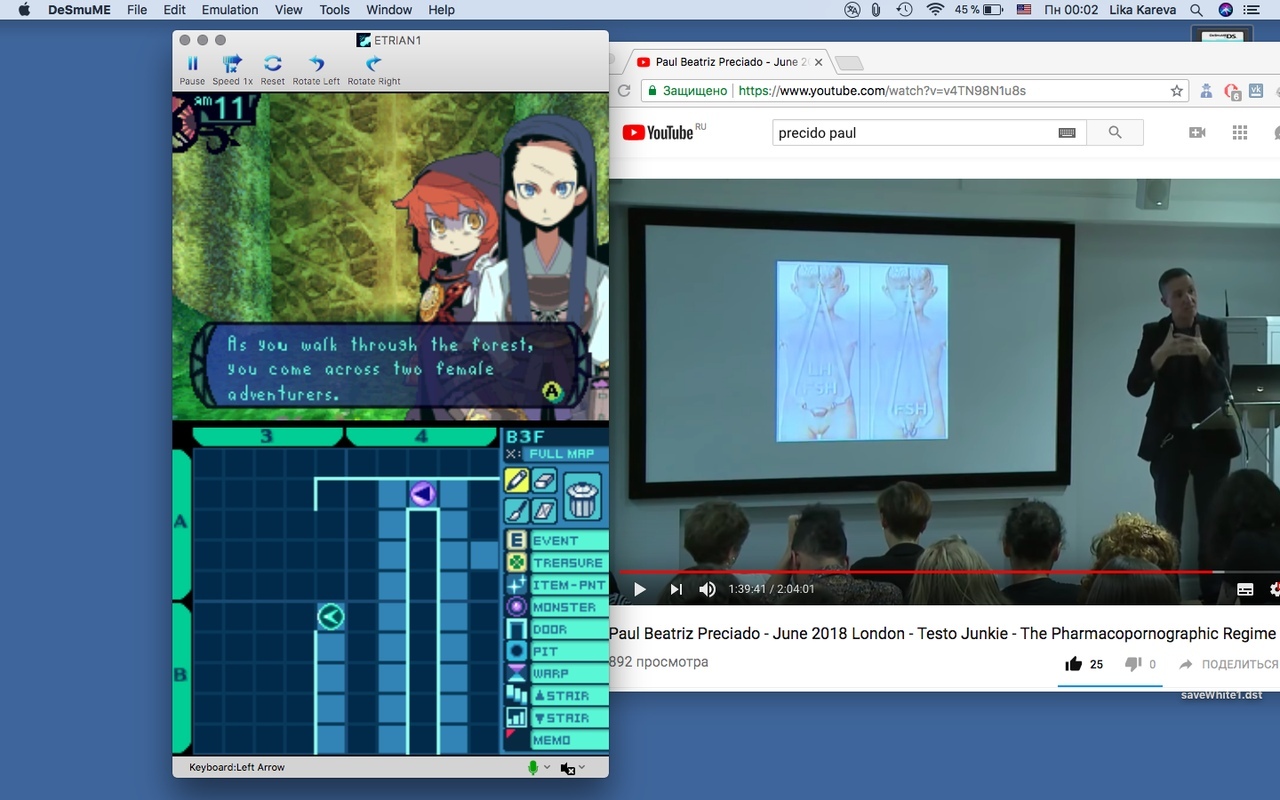Click the VK browser extension icon
Screen dimensions: 1280x800
pyautogui.click(x=1258, y=91)
